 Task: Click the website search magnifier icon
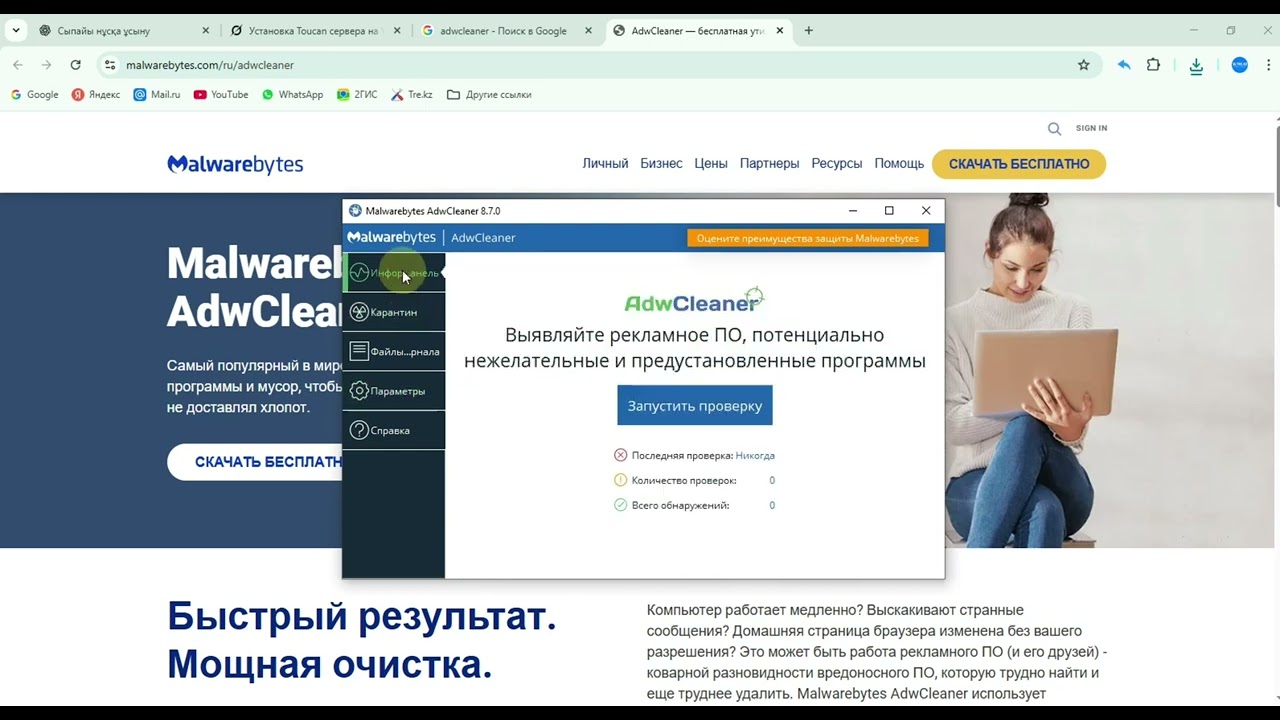(x=1054, y=128)
